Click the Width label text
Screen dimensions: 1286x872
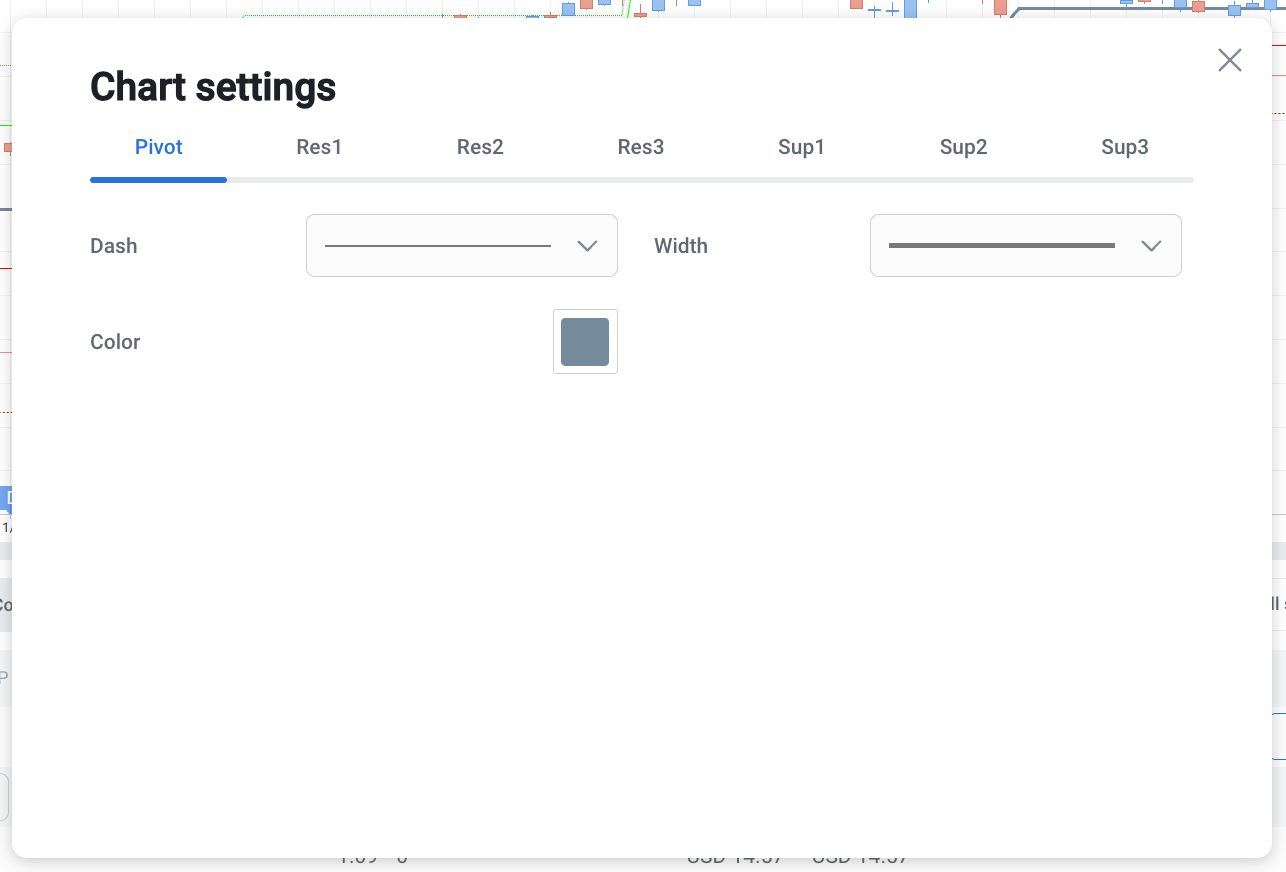pyautogui.click(x=680, y=246)
